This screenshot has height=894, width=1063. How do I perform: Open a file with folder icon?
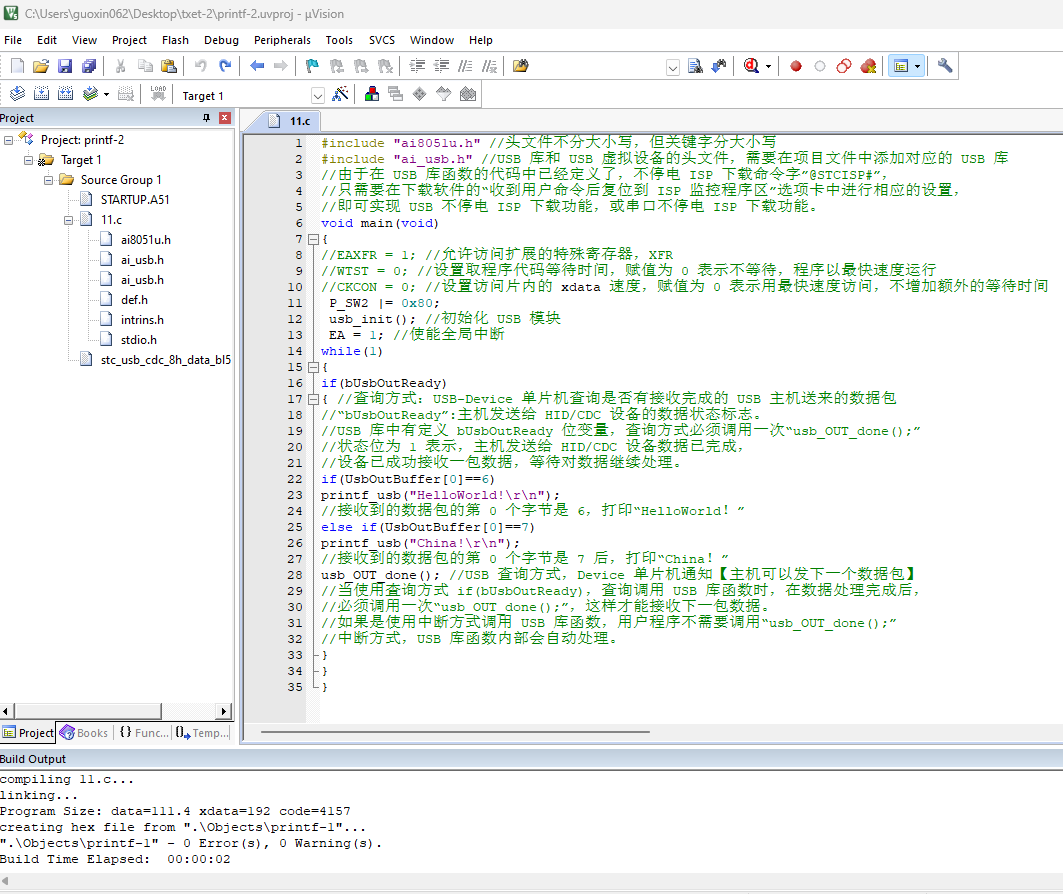41,66
